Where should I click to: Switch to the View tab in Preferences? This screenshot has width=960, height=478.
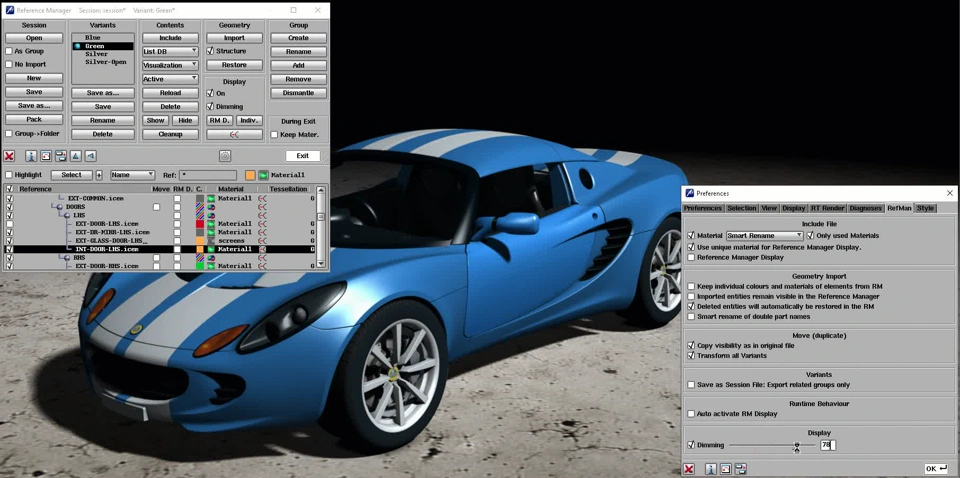pos(769,208)
